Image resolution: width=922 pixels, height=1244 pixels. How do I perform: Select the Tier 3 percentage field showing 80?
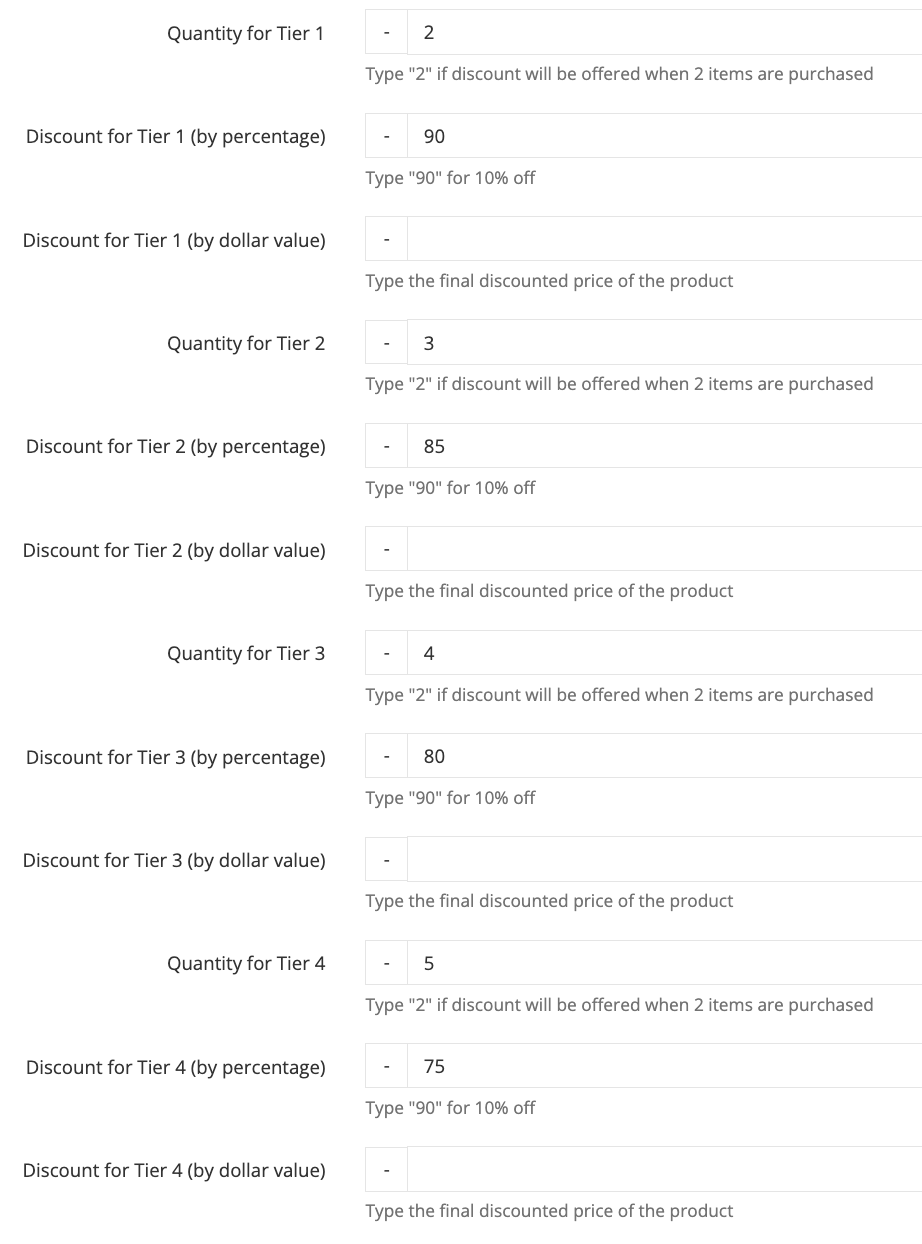point(664,756)
